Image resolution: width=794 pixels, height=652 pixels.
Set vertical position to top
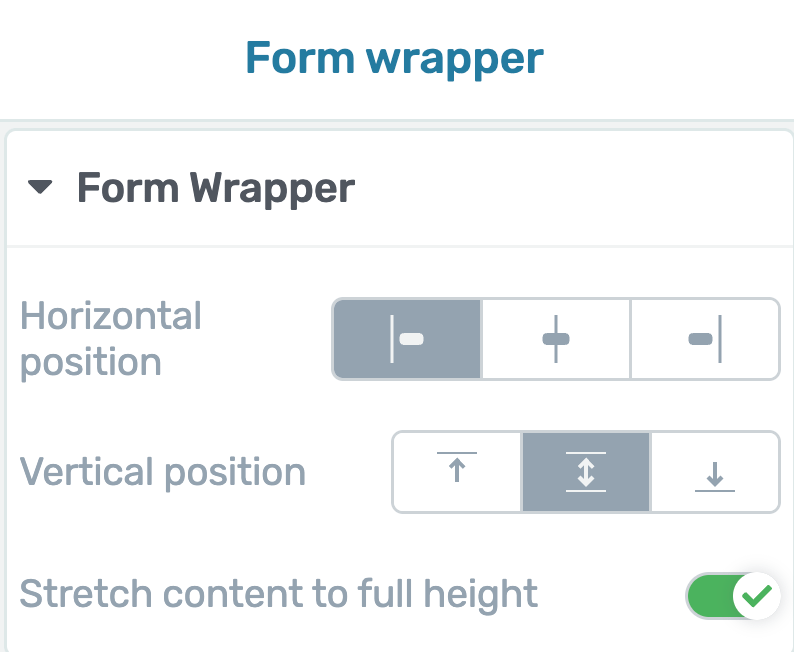tap(457, 472)
